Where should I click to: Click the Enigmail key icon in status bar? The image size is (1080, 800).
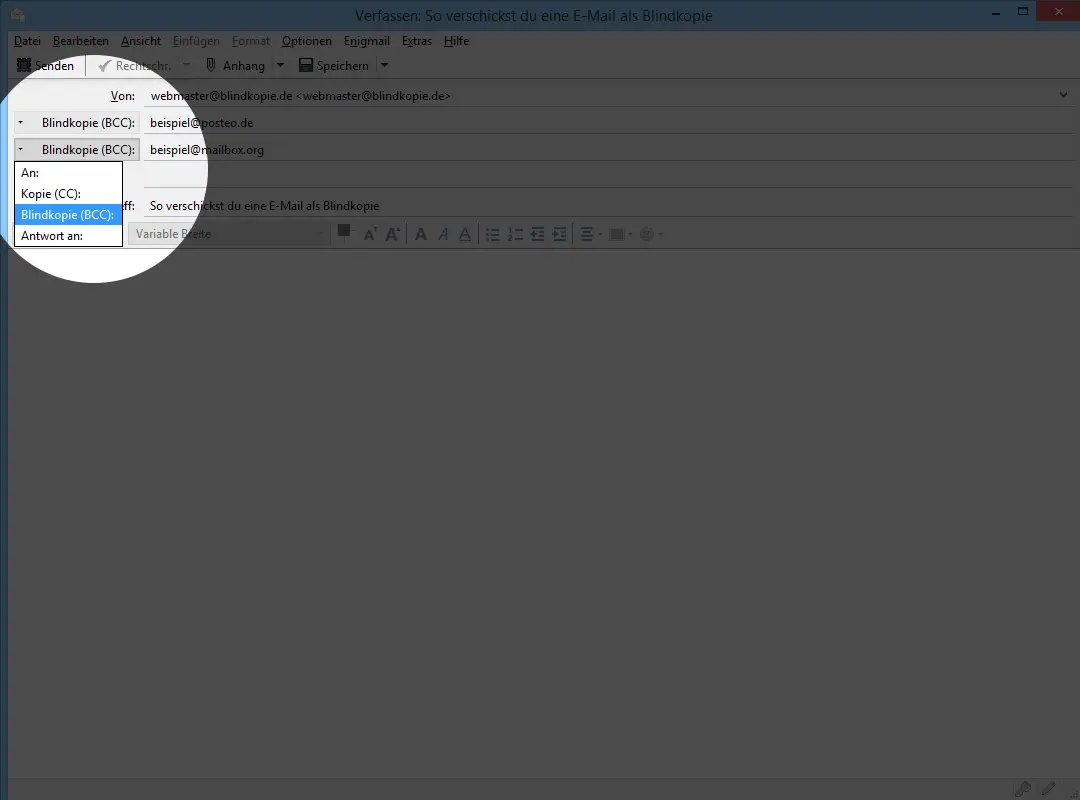click(x=1022, y=789)
